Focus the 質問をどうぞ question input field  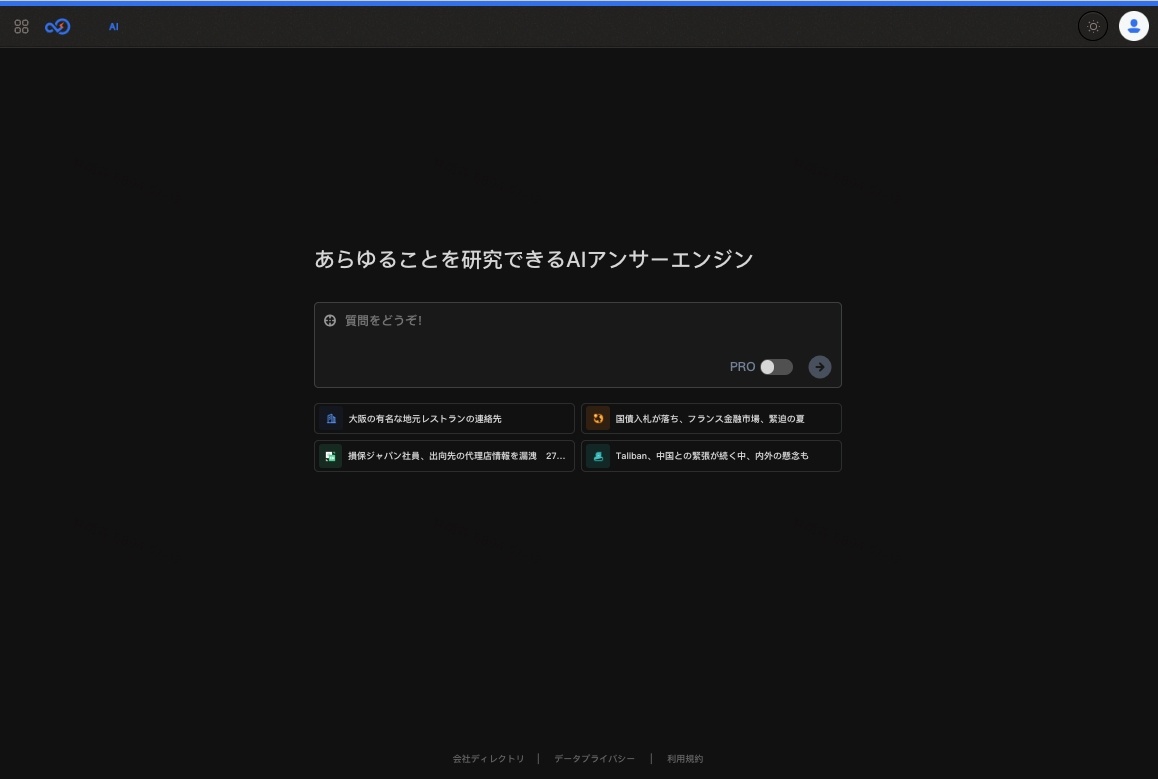pyautogui.click(x=578, y=345)
